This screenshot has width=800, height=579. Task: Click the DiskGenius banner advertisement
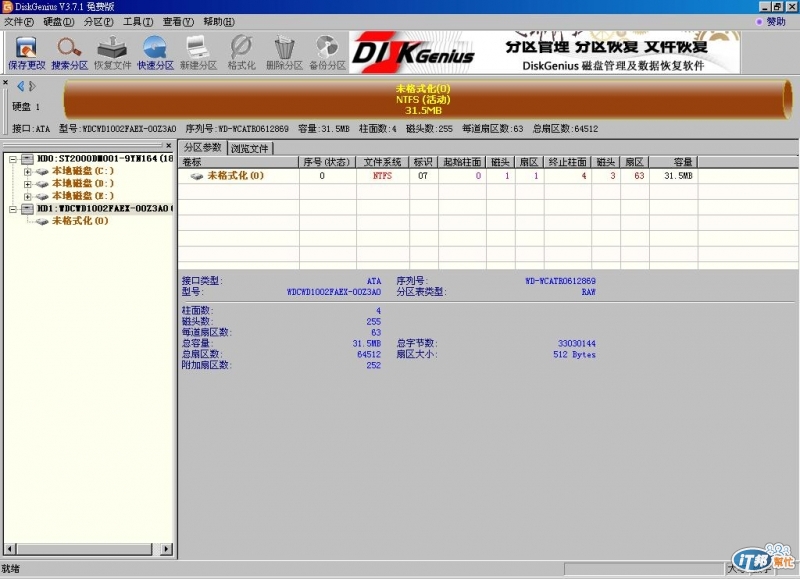[x=544, y=52]
